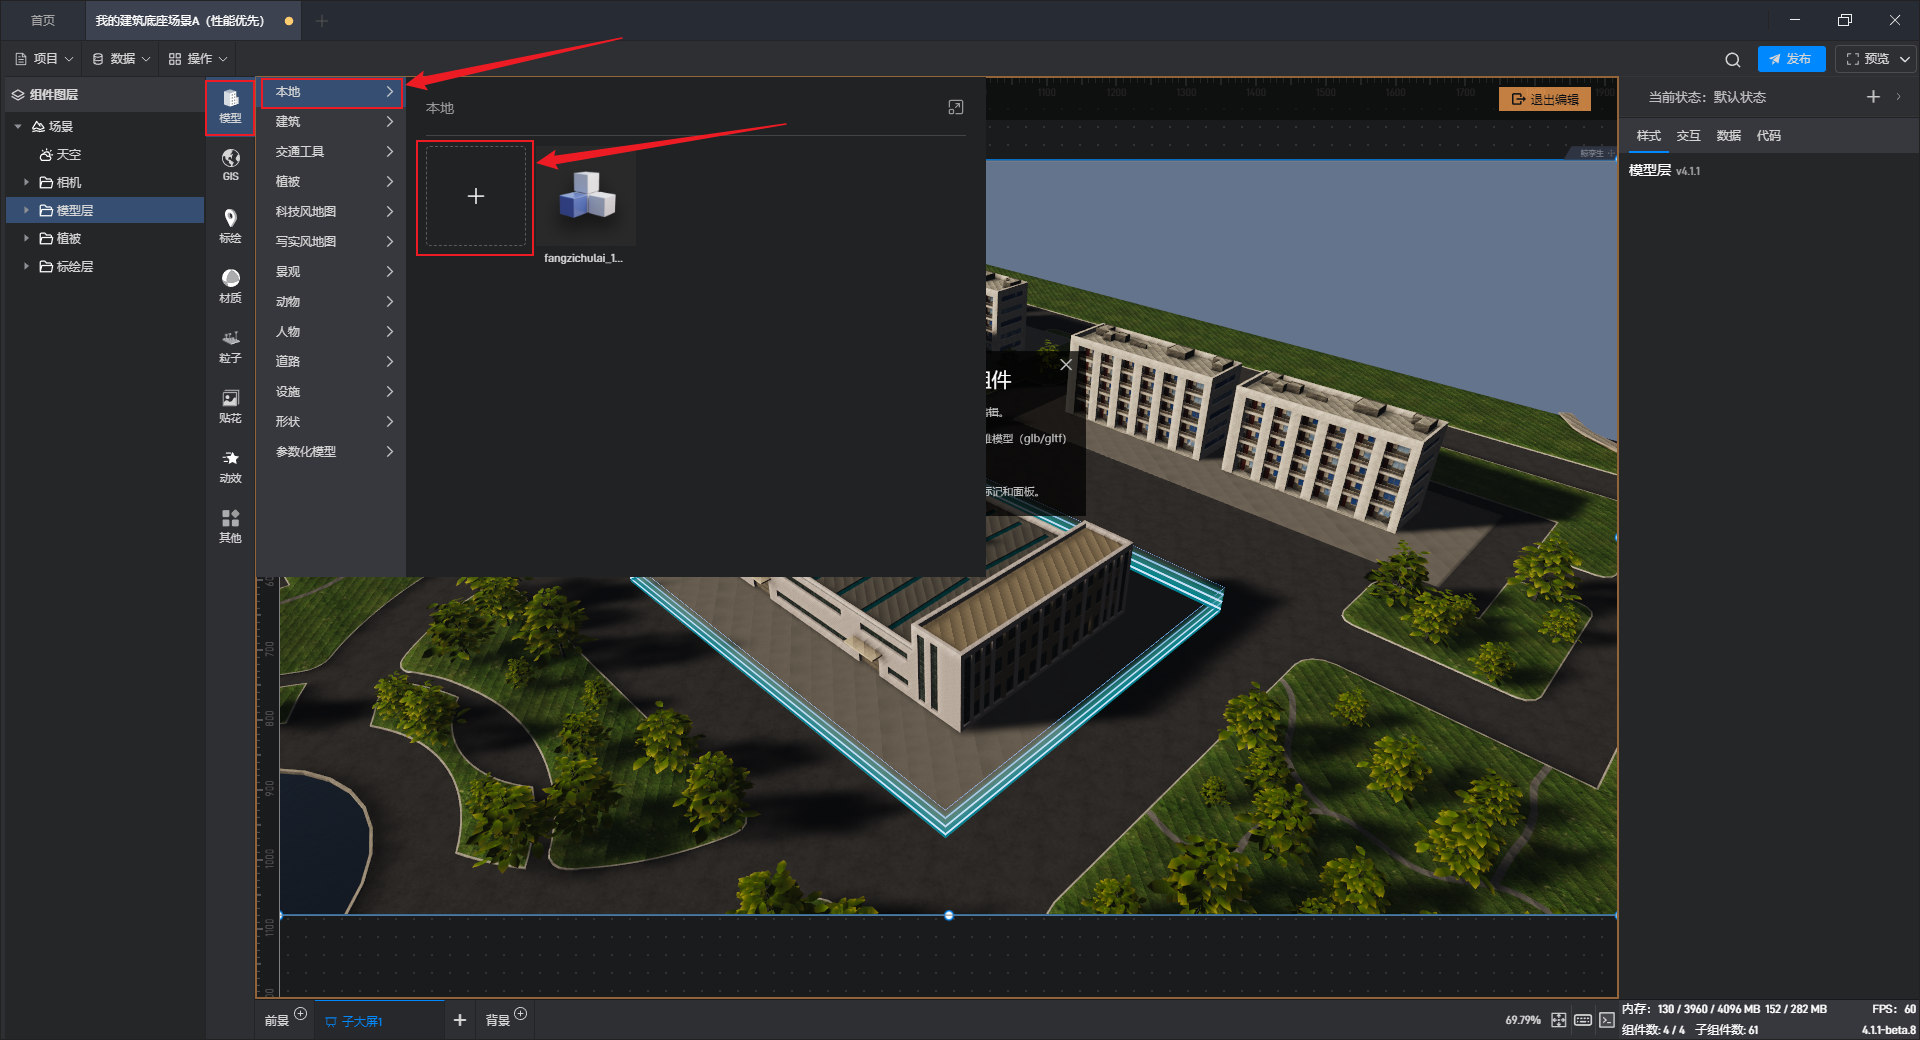The image size is (1920, 1040).
Task: Open the 模型 (Model) component category
Action: (230, 105)
